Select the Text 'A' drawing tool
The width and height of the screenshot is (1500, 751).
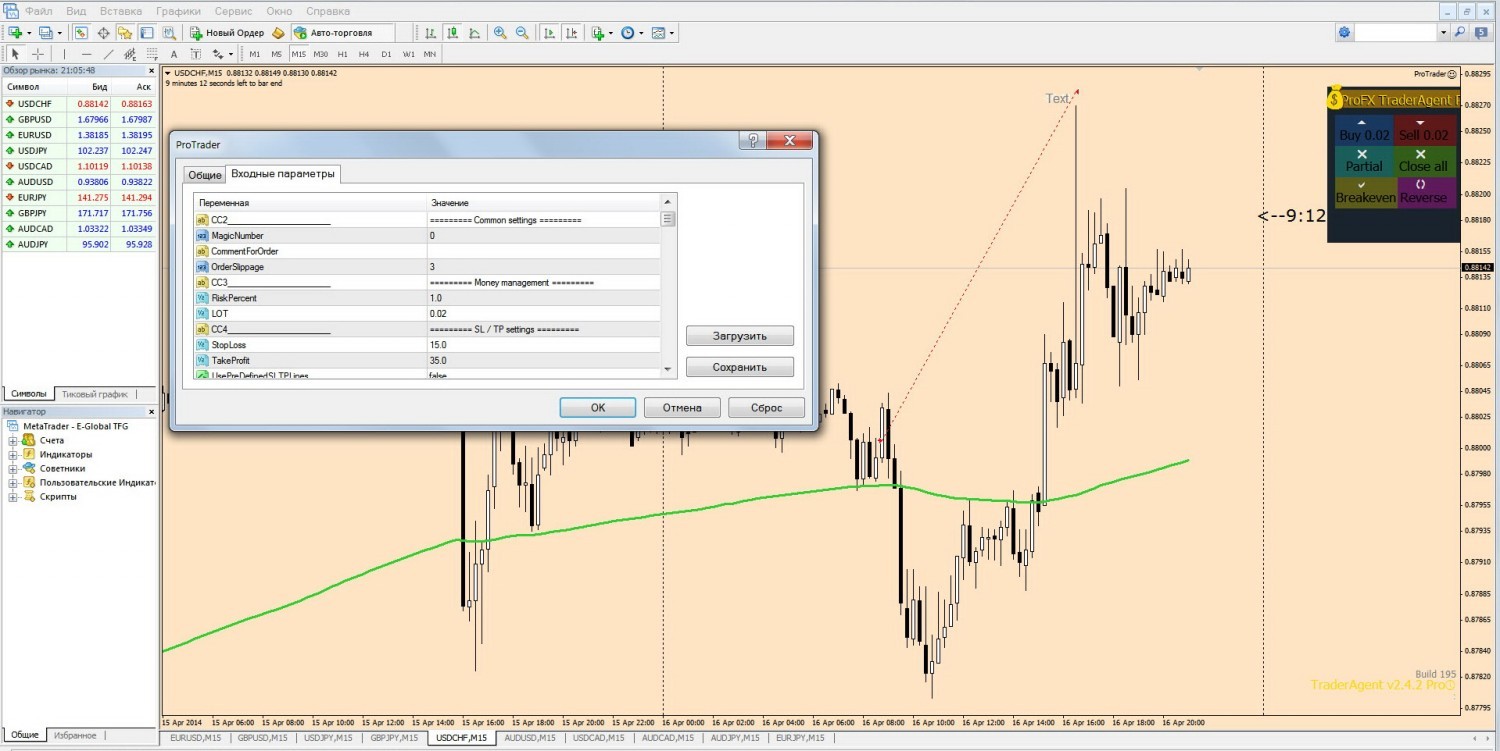click(174, 54)
